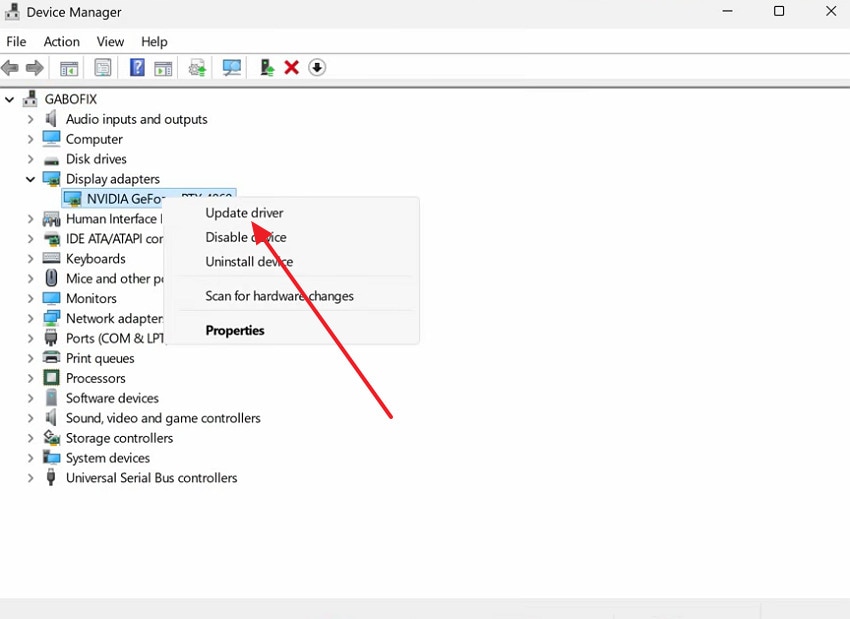
Task: Expand Sound, video and game controllers chevron
Action: pyautogui.click(x=30, y=418)
